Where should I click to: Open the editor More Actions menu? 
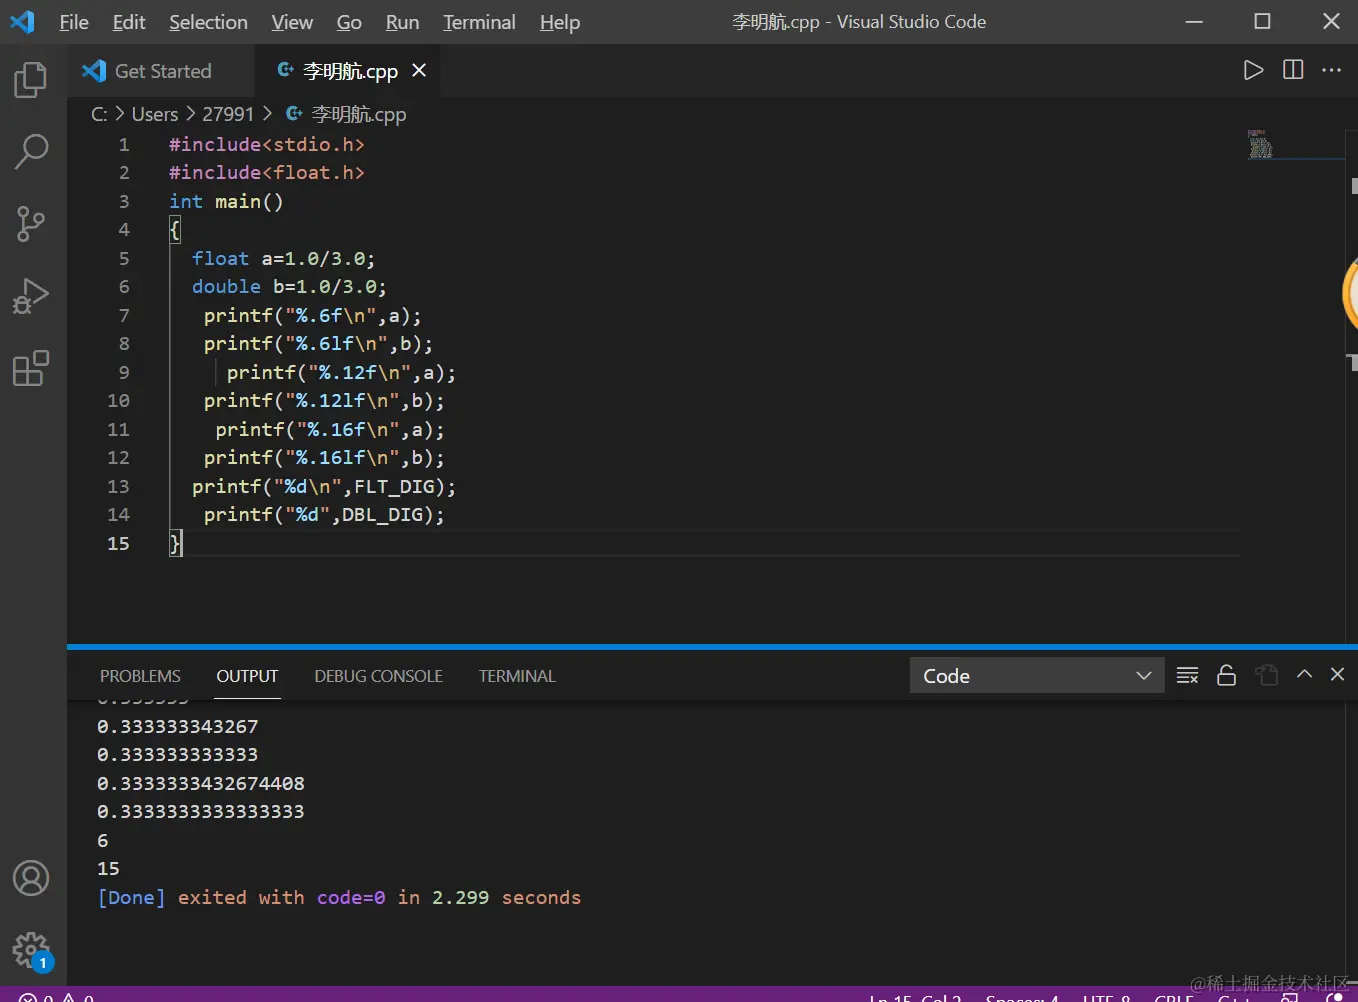(1331, 70)
